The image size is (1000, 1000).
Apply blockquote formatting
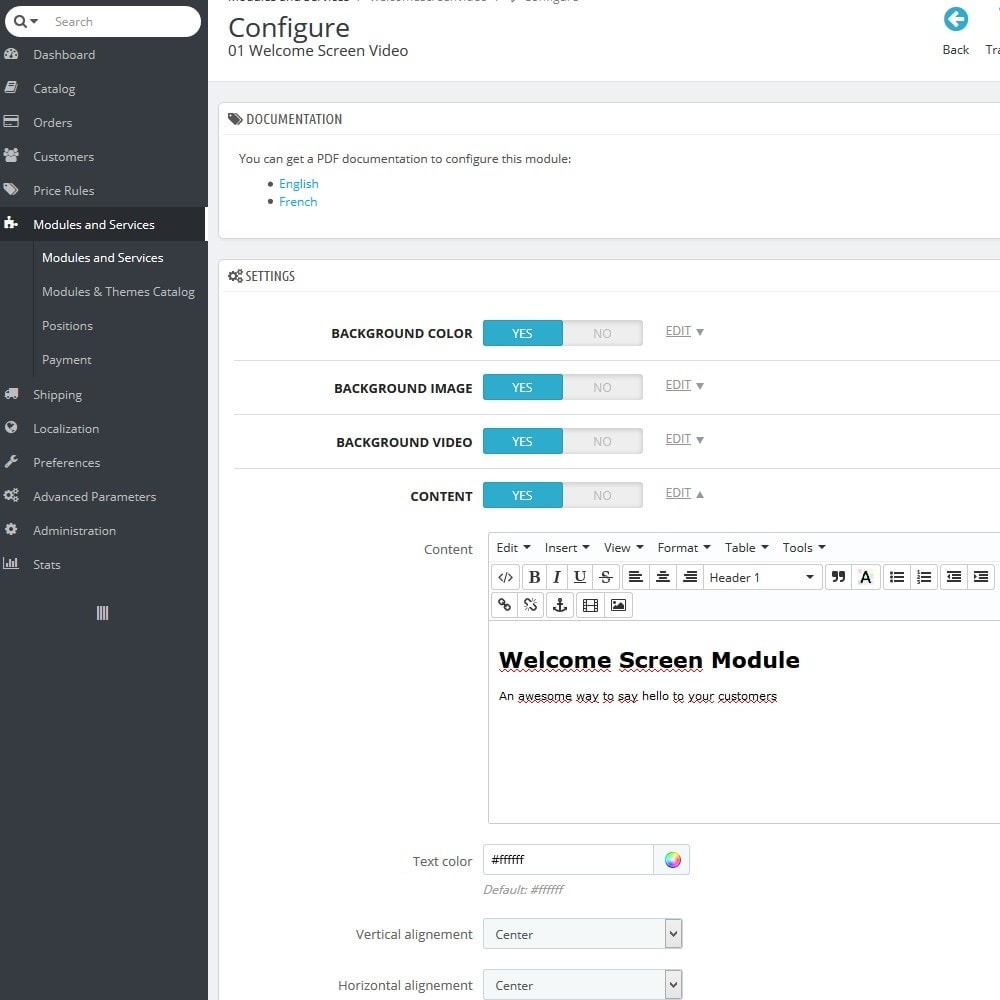[839, 577]
